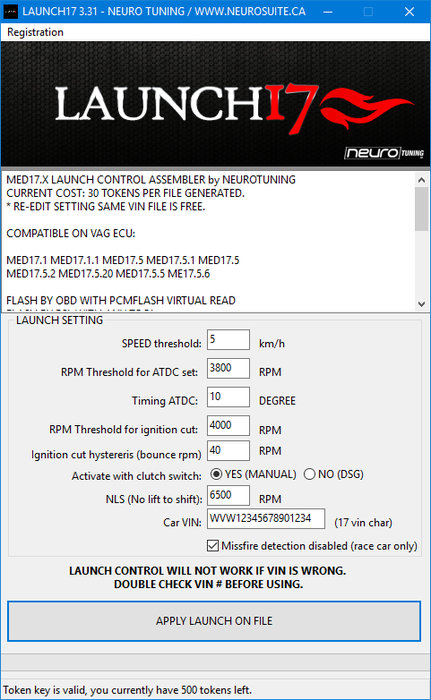Click the LAUNCH17 logo banner
The image size is (431, 700).
click(216, 104)
